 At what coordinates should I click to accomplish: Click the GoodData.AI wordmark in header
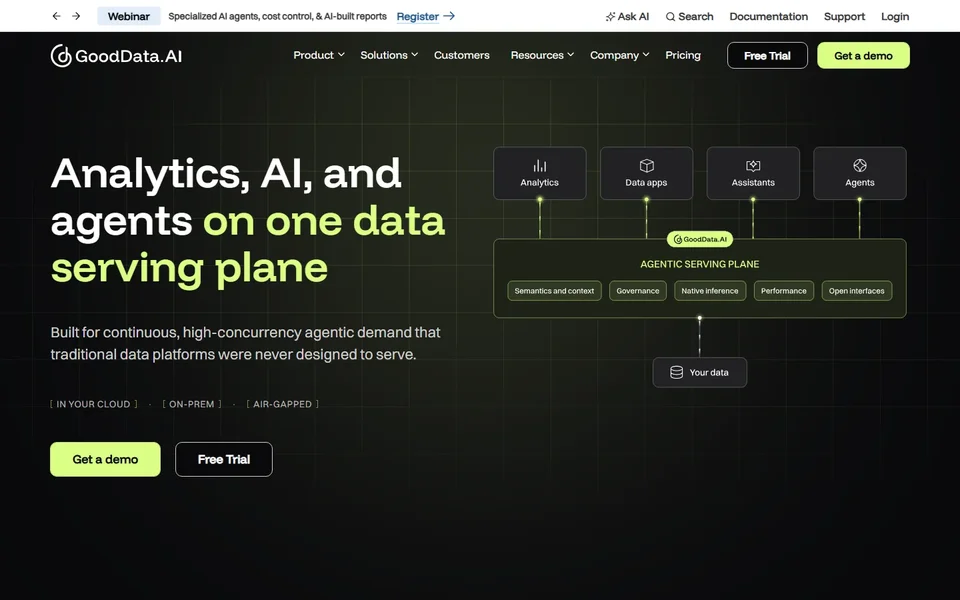point(129,56)
